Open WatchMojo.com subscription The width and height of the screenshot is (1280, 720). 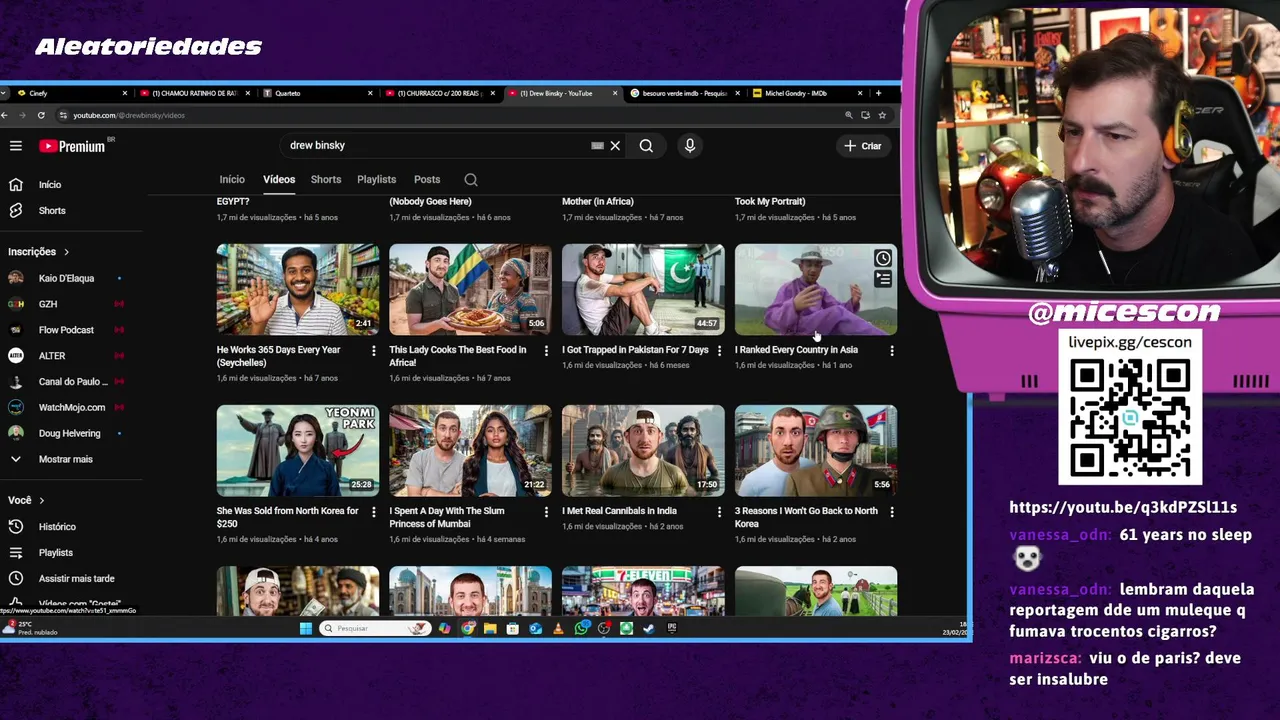pos(71,408)
